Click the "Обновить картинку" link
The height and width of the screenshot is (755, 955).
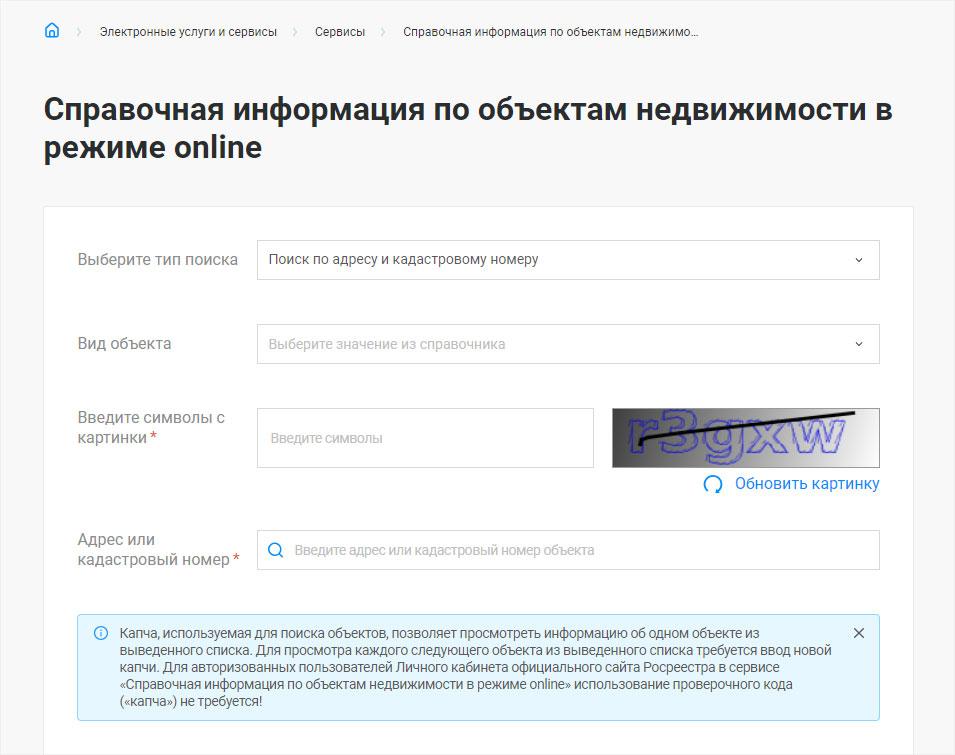(807, 484)
